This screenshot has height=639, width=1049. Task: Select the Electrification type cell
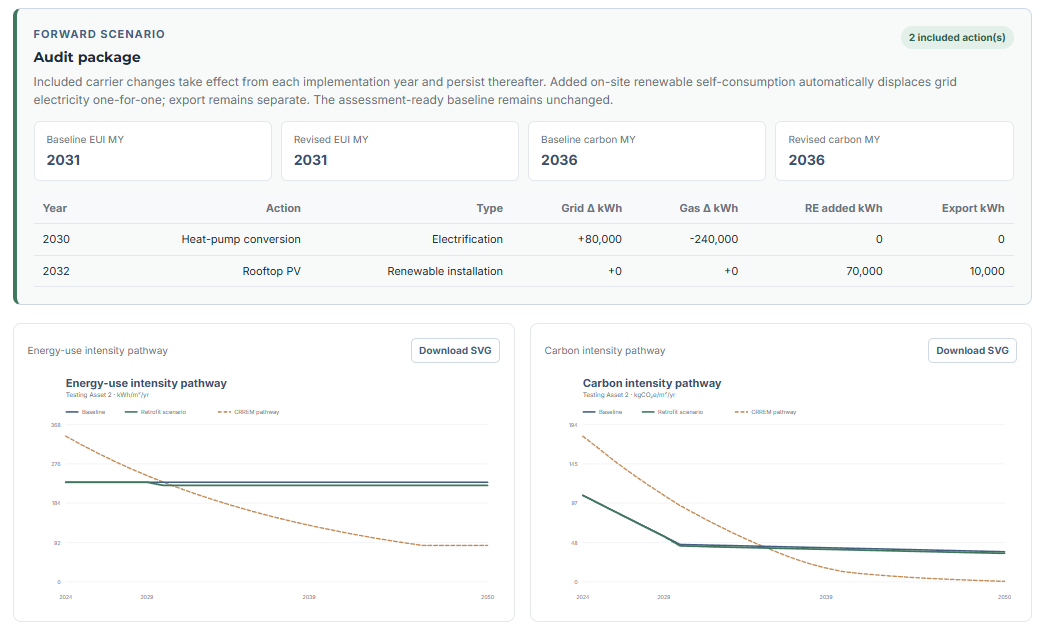(x=467, y=239)
